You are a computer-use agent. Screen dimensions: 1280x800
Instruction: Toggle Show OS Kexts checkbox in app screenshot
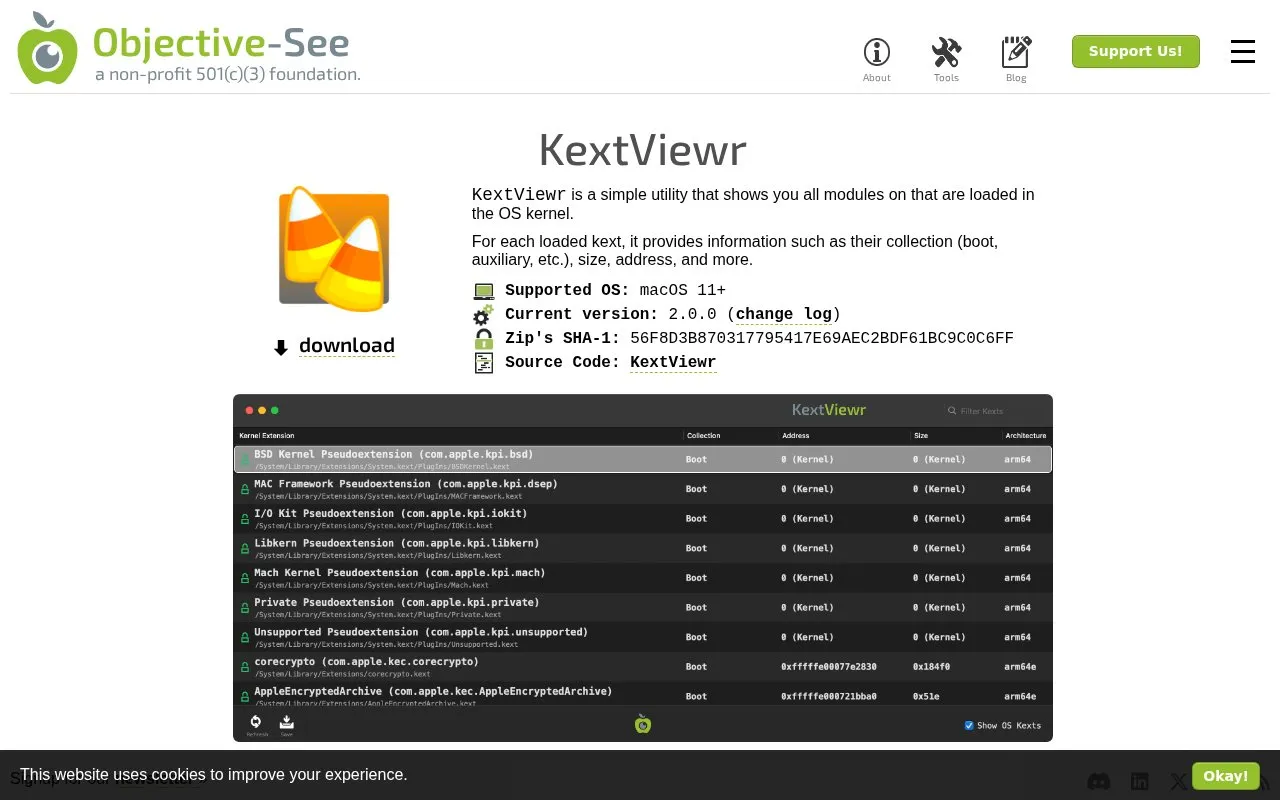[x=969, y=726]
